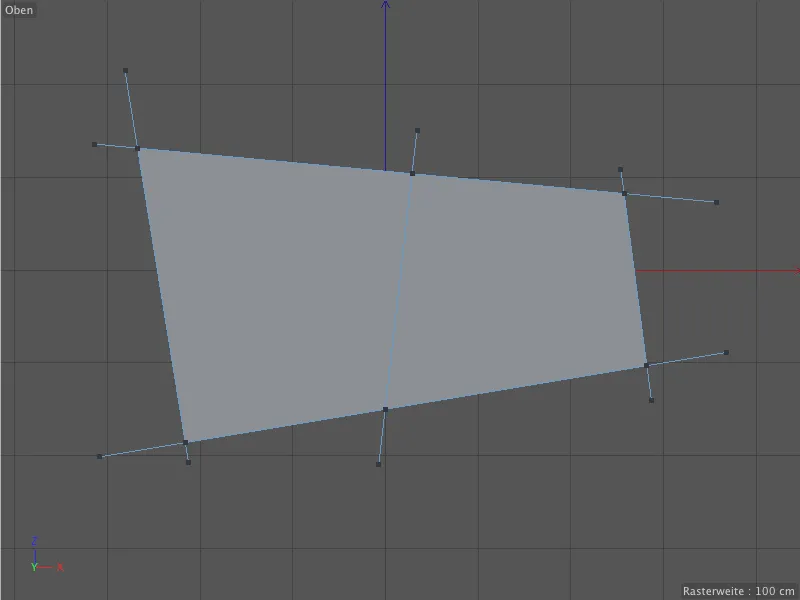Click the axis orientation gizmo in the corner
The height and width of the screenshot is (600, 800).
pyautogui.click(x=42, y=555)
